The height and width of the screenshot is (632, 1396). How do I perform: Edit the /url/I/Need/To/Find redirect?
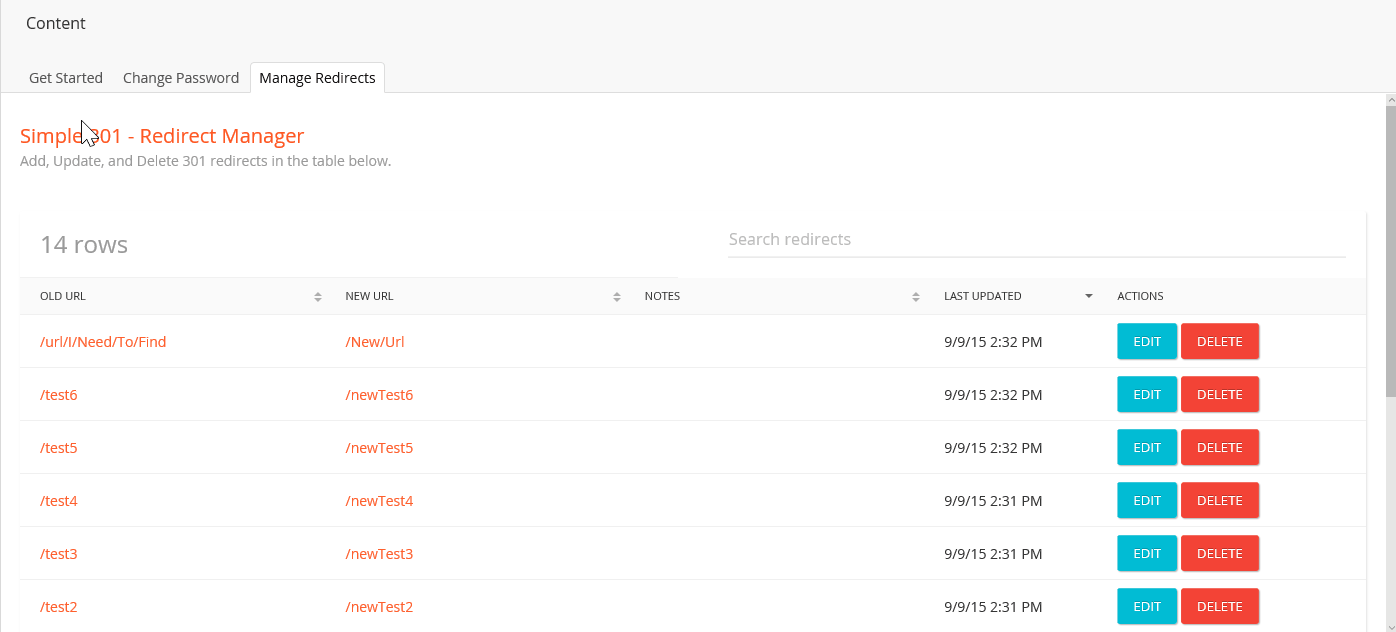click(1147, 342)
